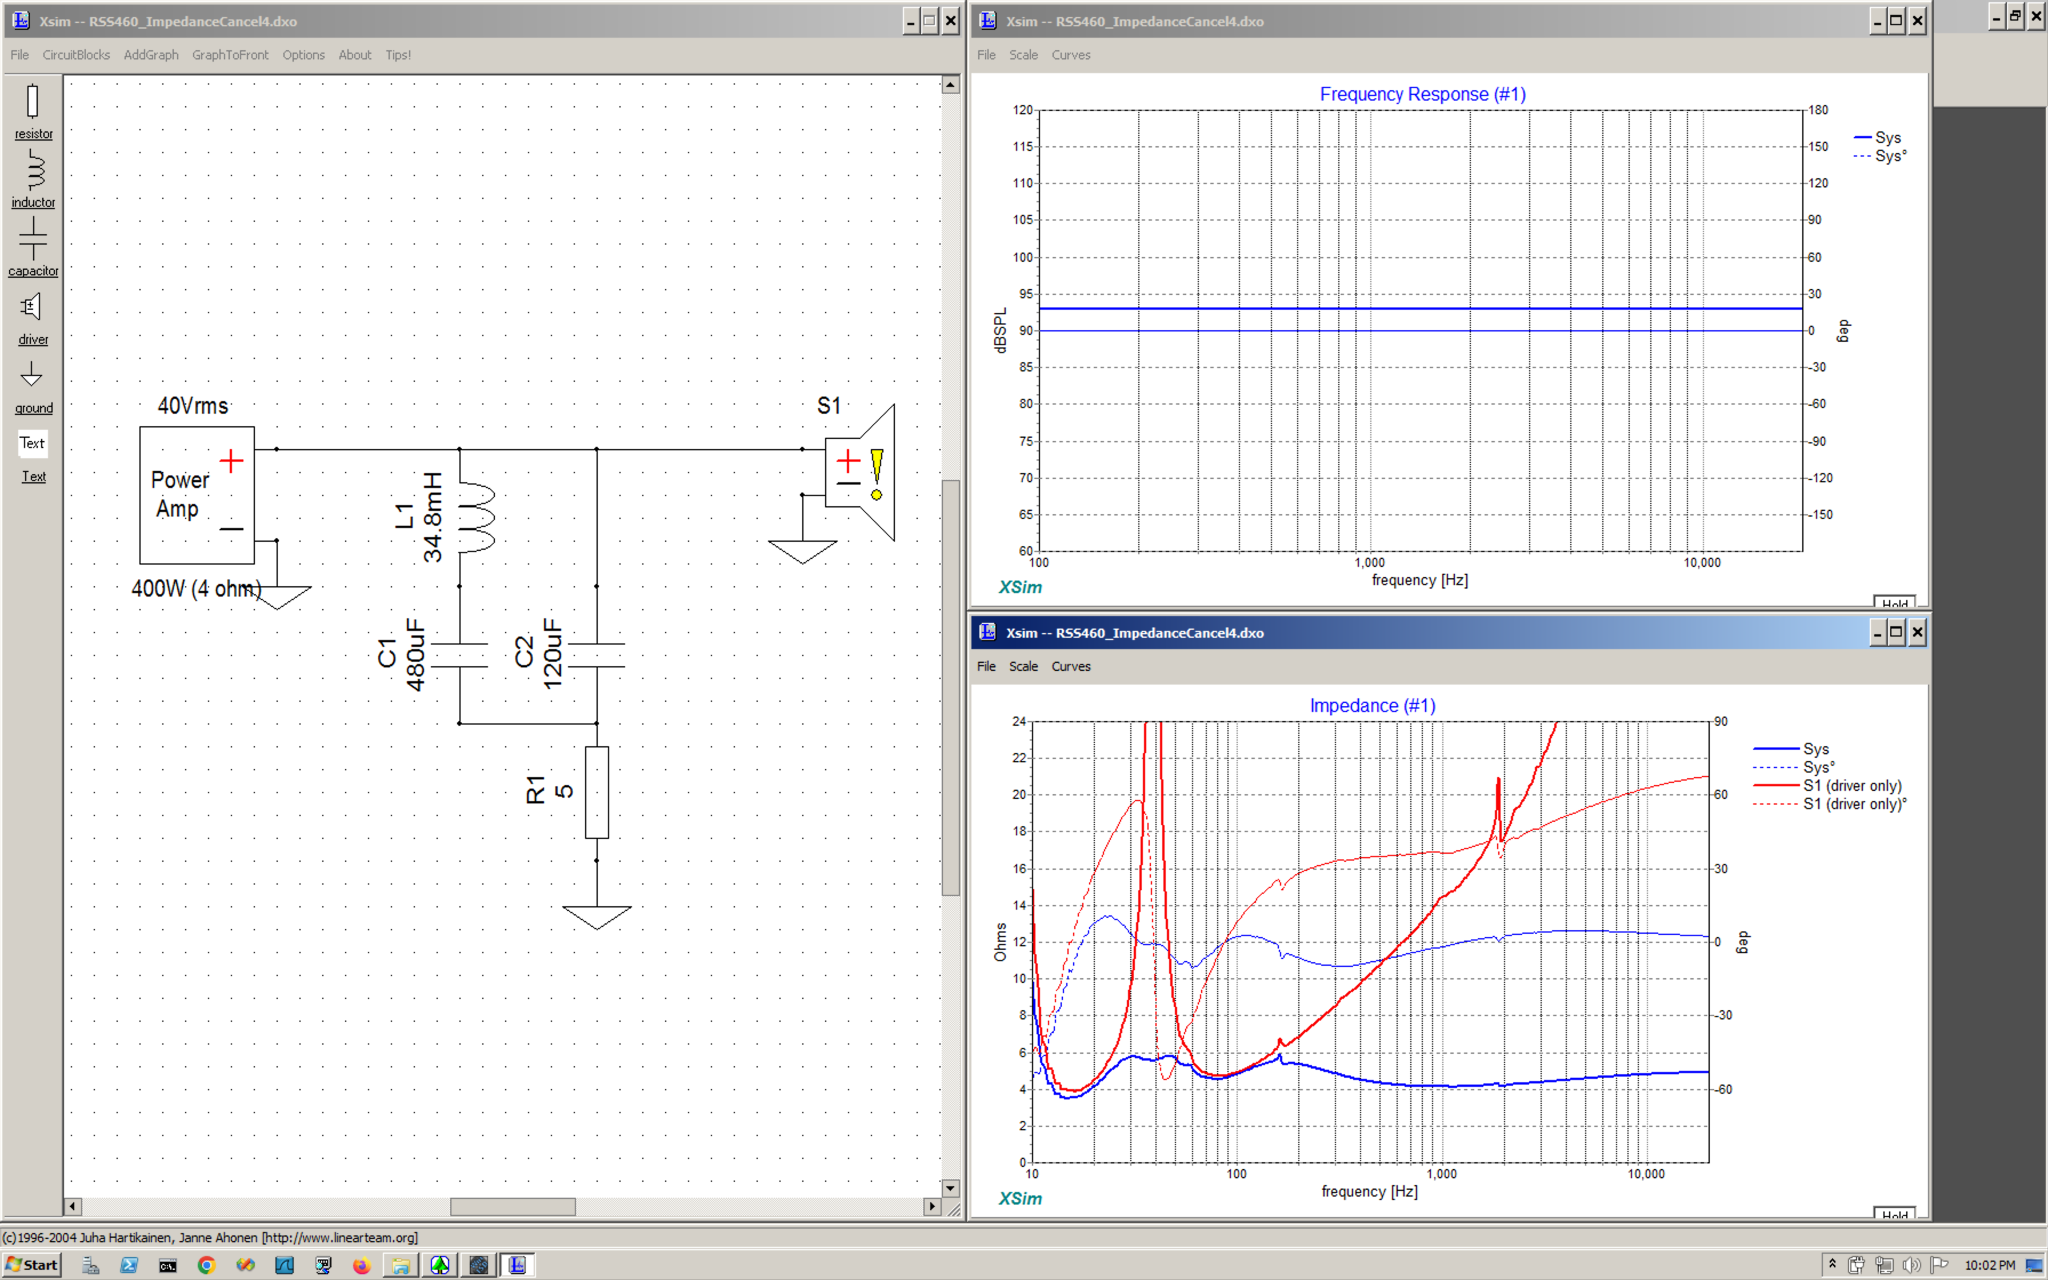Viewport: 2048px width, 1280px height.
Task: Click the ground symbol below resistor R1
Action: click(597, 917)
